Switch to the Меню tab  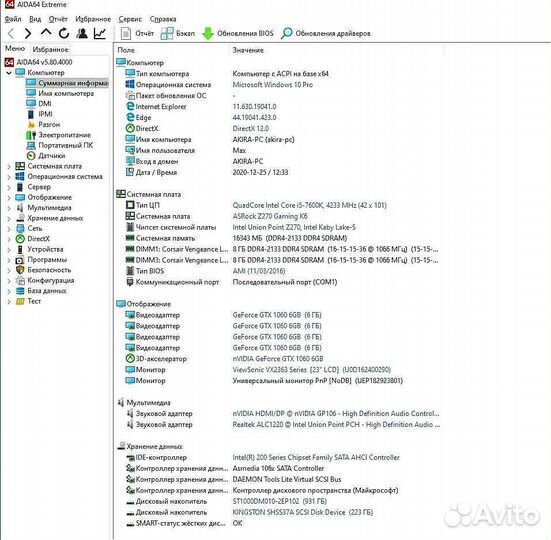pos(15,49)
